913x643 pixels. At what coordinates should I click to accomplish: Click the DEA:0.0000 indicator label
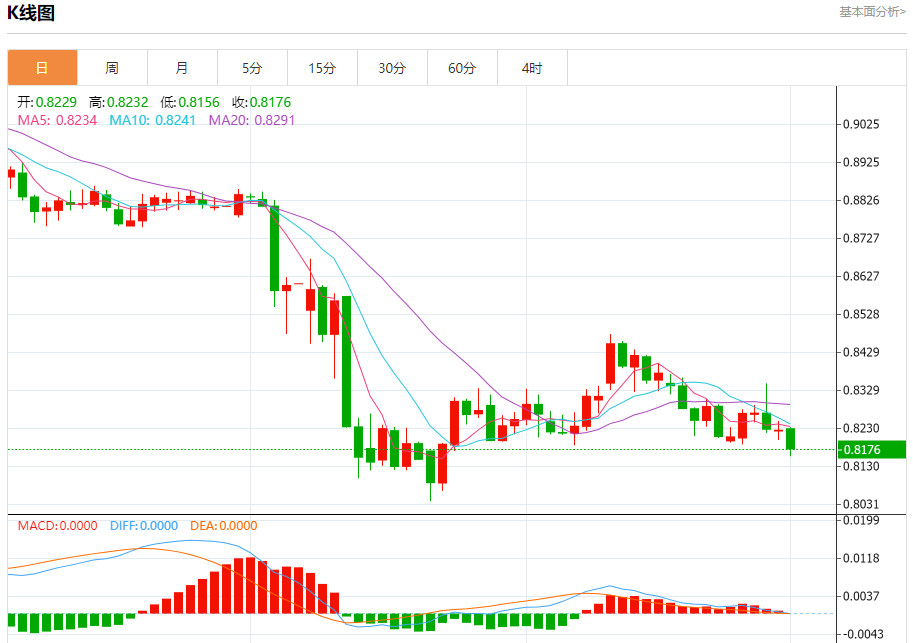[224, 526]
